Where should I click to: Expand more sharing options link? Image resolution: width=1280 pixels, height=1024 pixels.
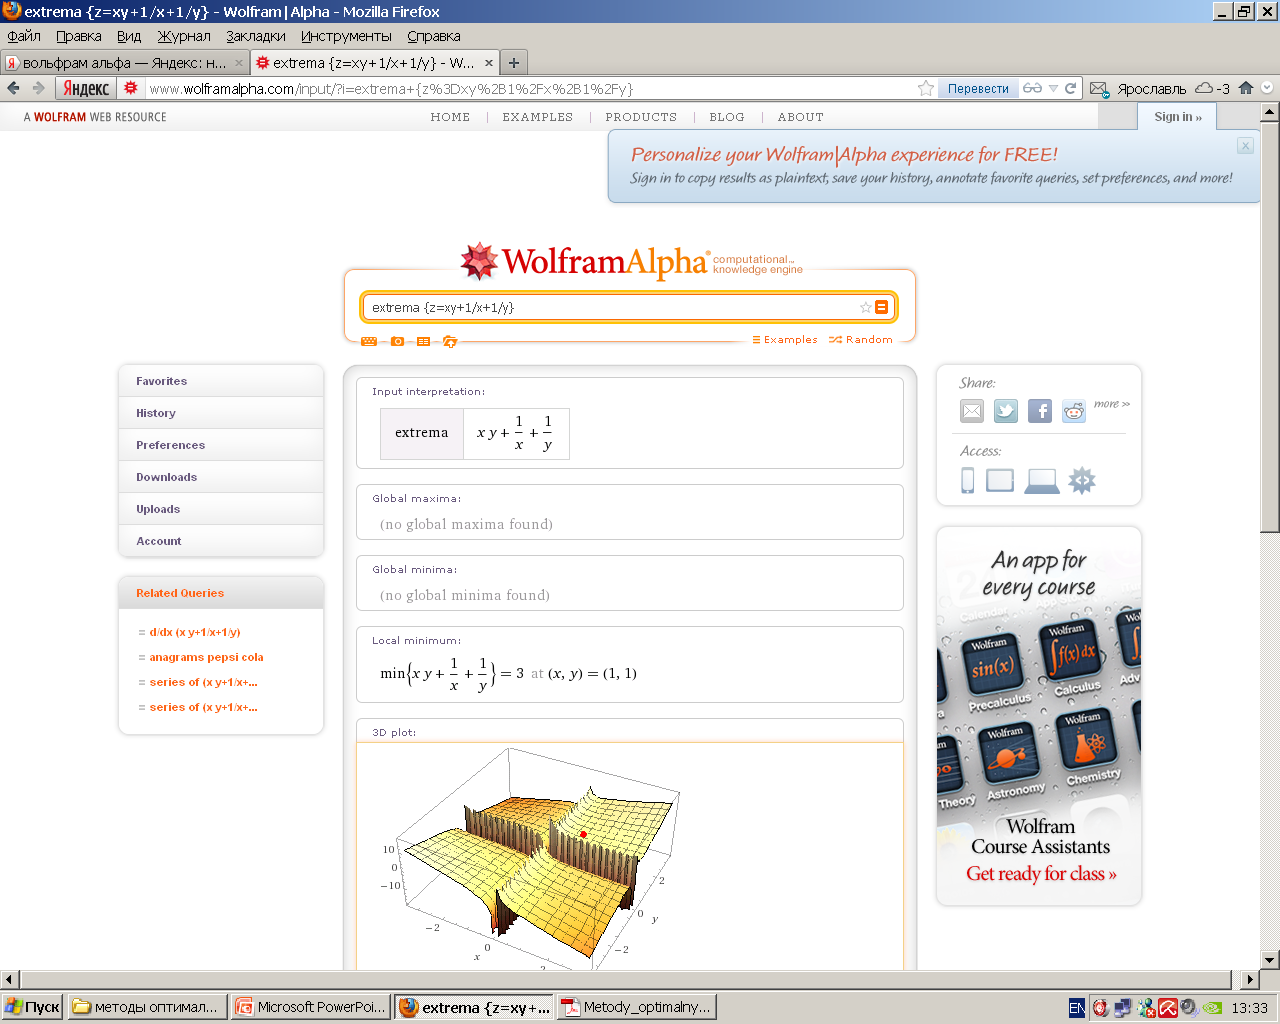(1111, 404)
